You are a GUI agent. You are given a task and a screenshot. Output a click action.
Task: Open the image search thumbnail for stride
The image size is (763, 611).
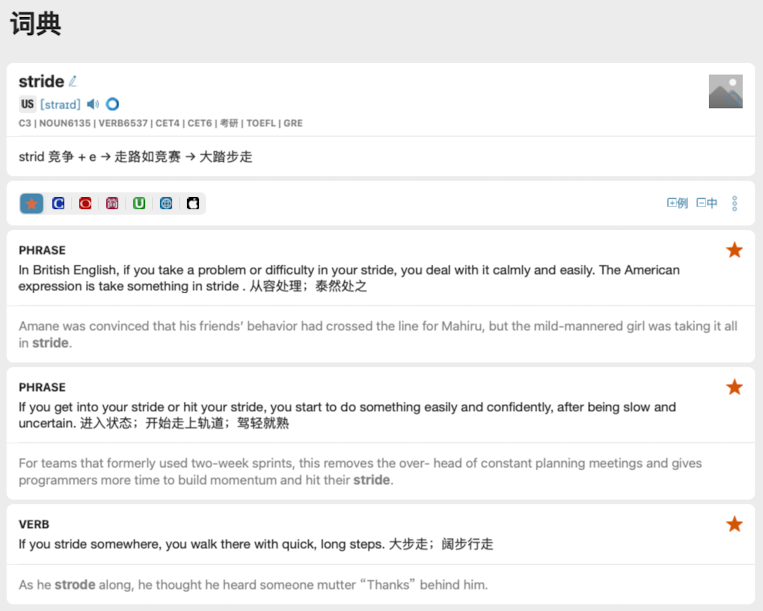click(725, 91)
